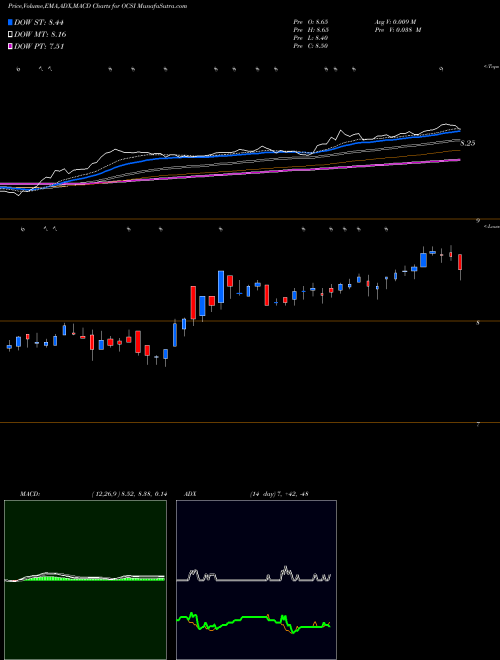
Task: Click the price axis label 7
Action: pos(478,424)
